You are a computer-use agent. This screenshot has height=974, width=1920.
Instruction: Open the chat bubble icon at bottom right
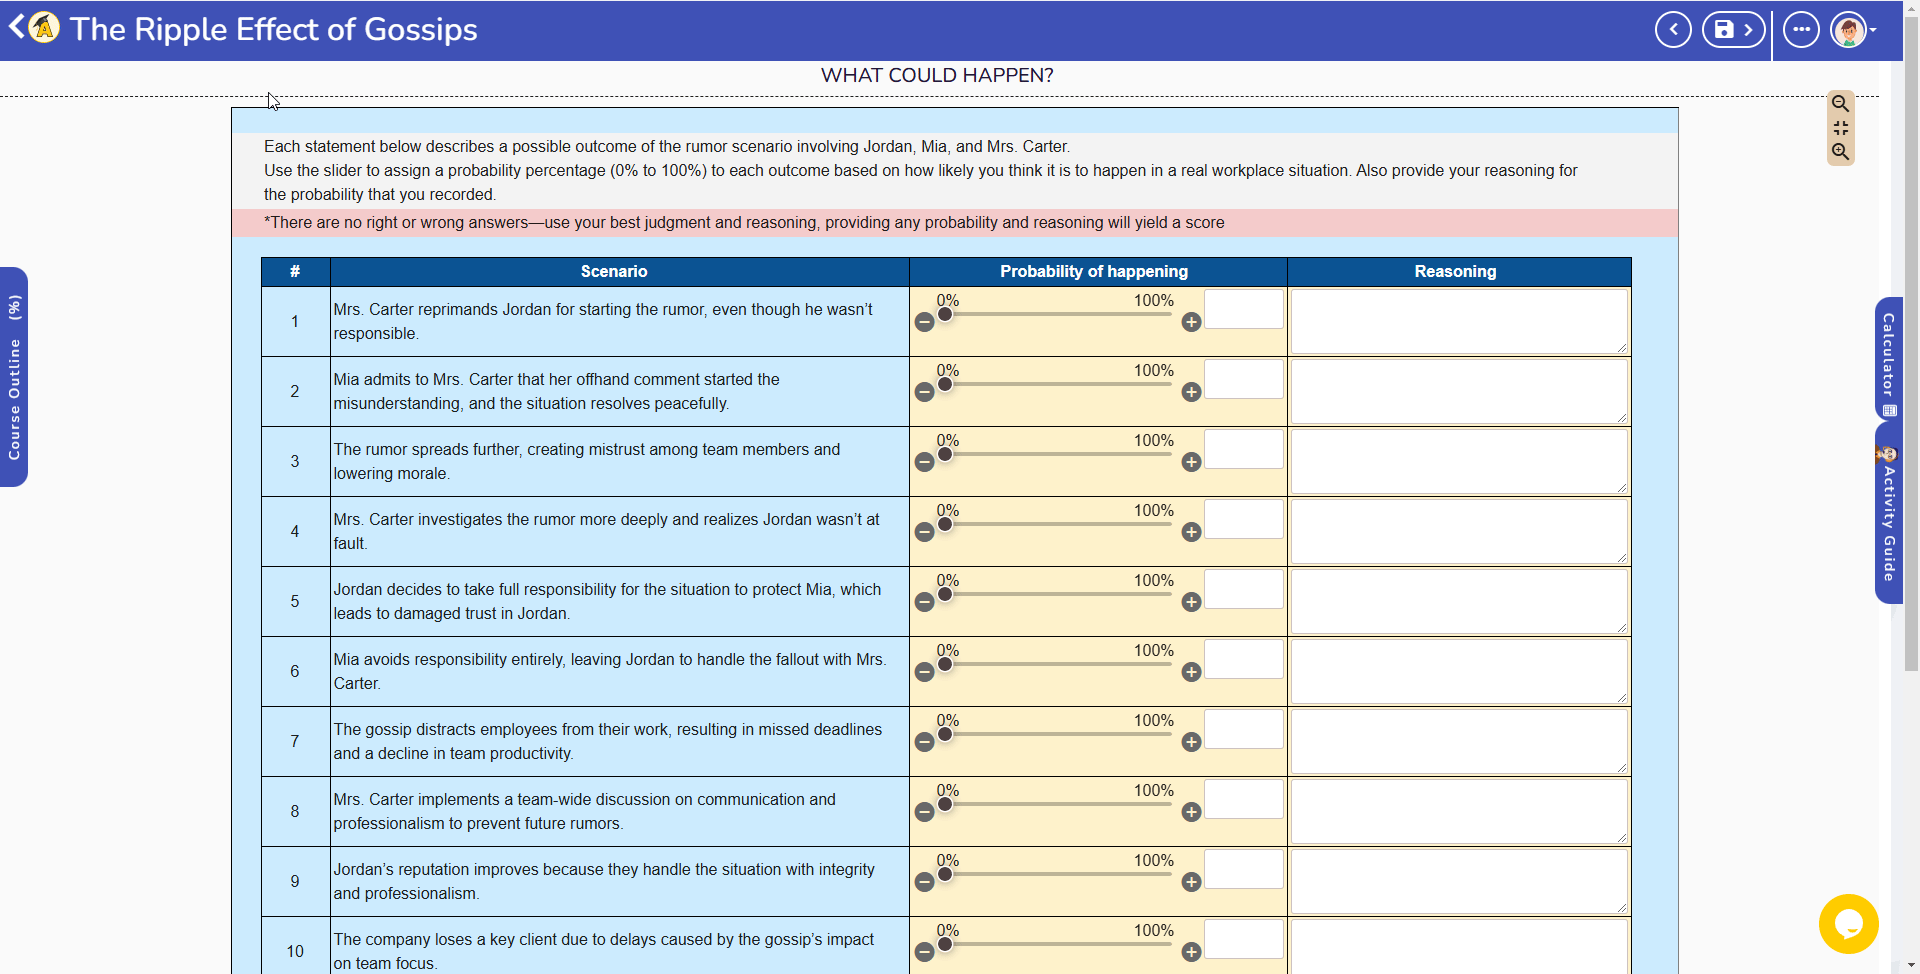1849,924
